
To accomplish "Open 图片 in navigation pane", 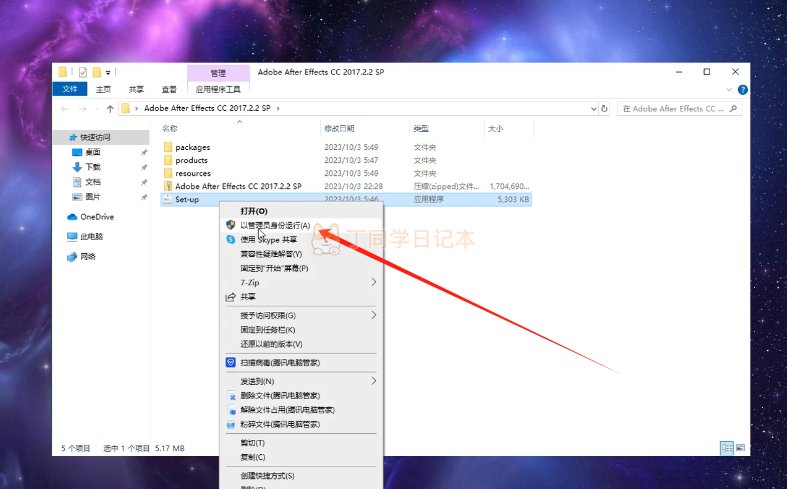I will tap(93, 197).
